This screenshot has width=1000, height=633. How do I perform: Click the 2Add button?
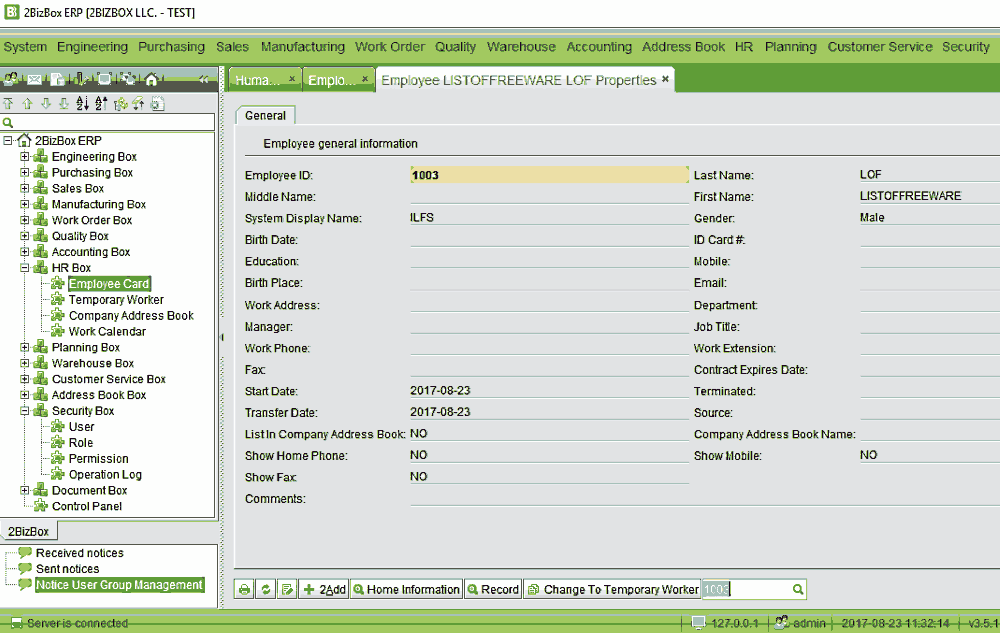pos(324,590)
